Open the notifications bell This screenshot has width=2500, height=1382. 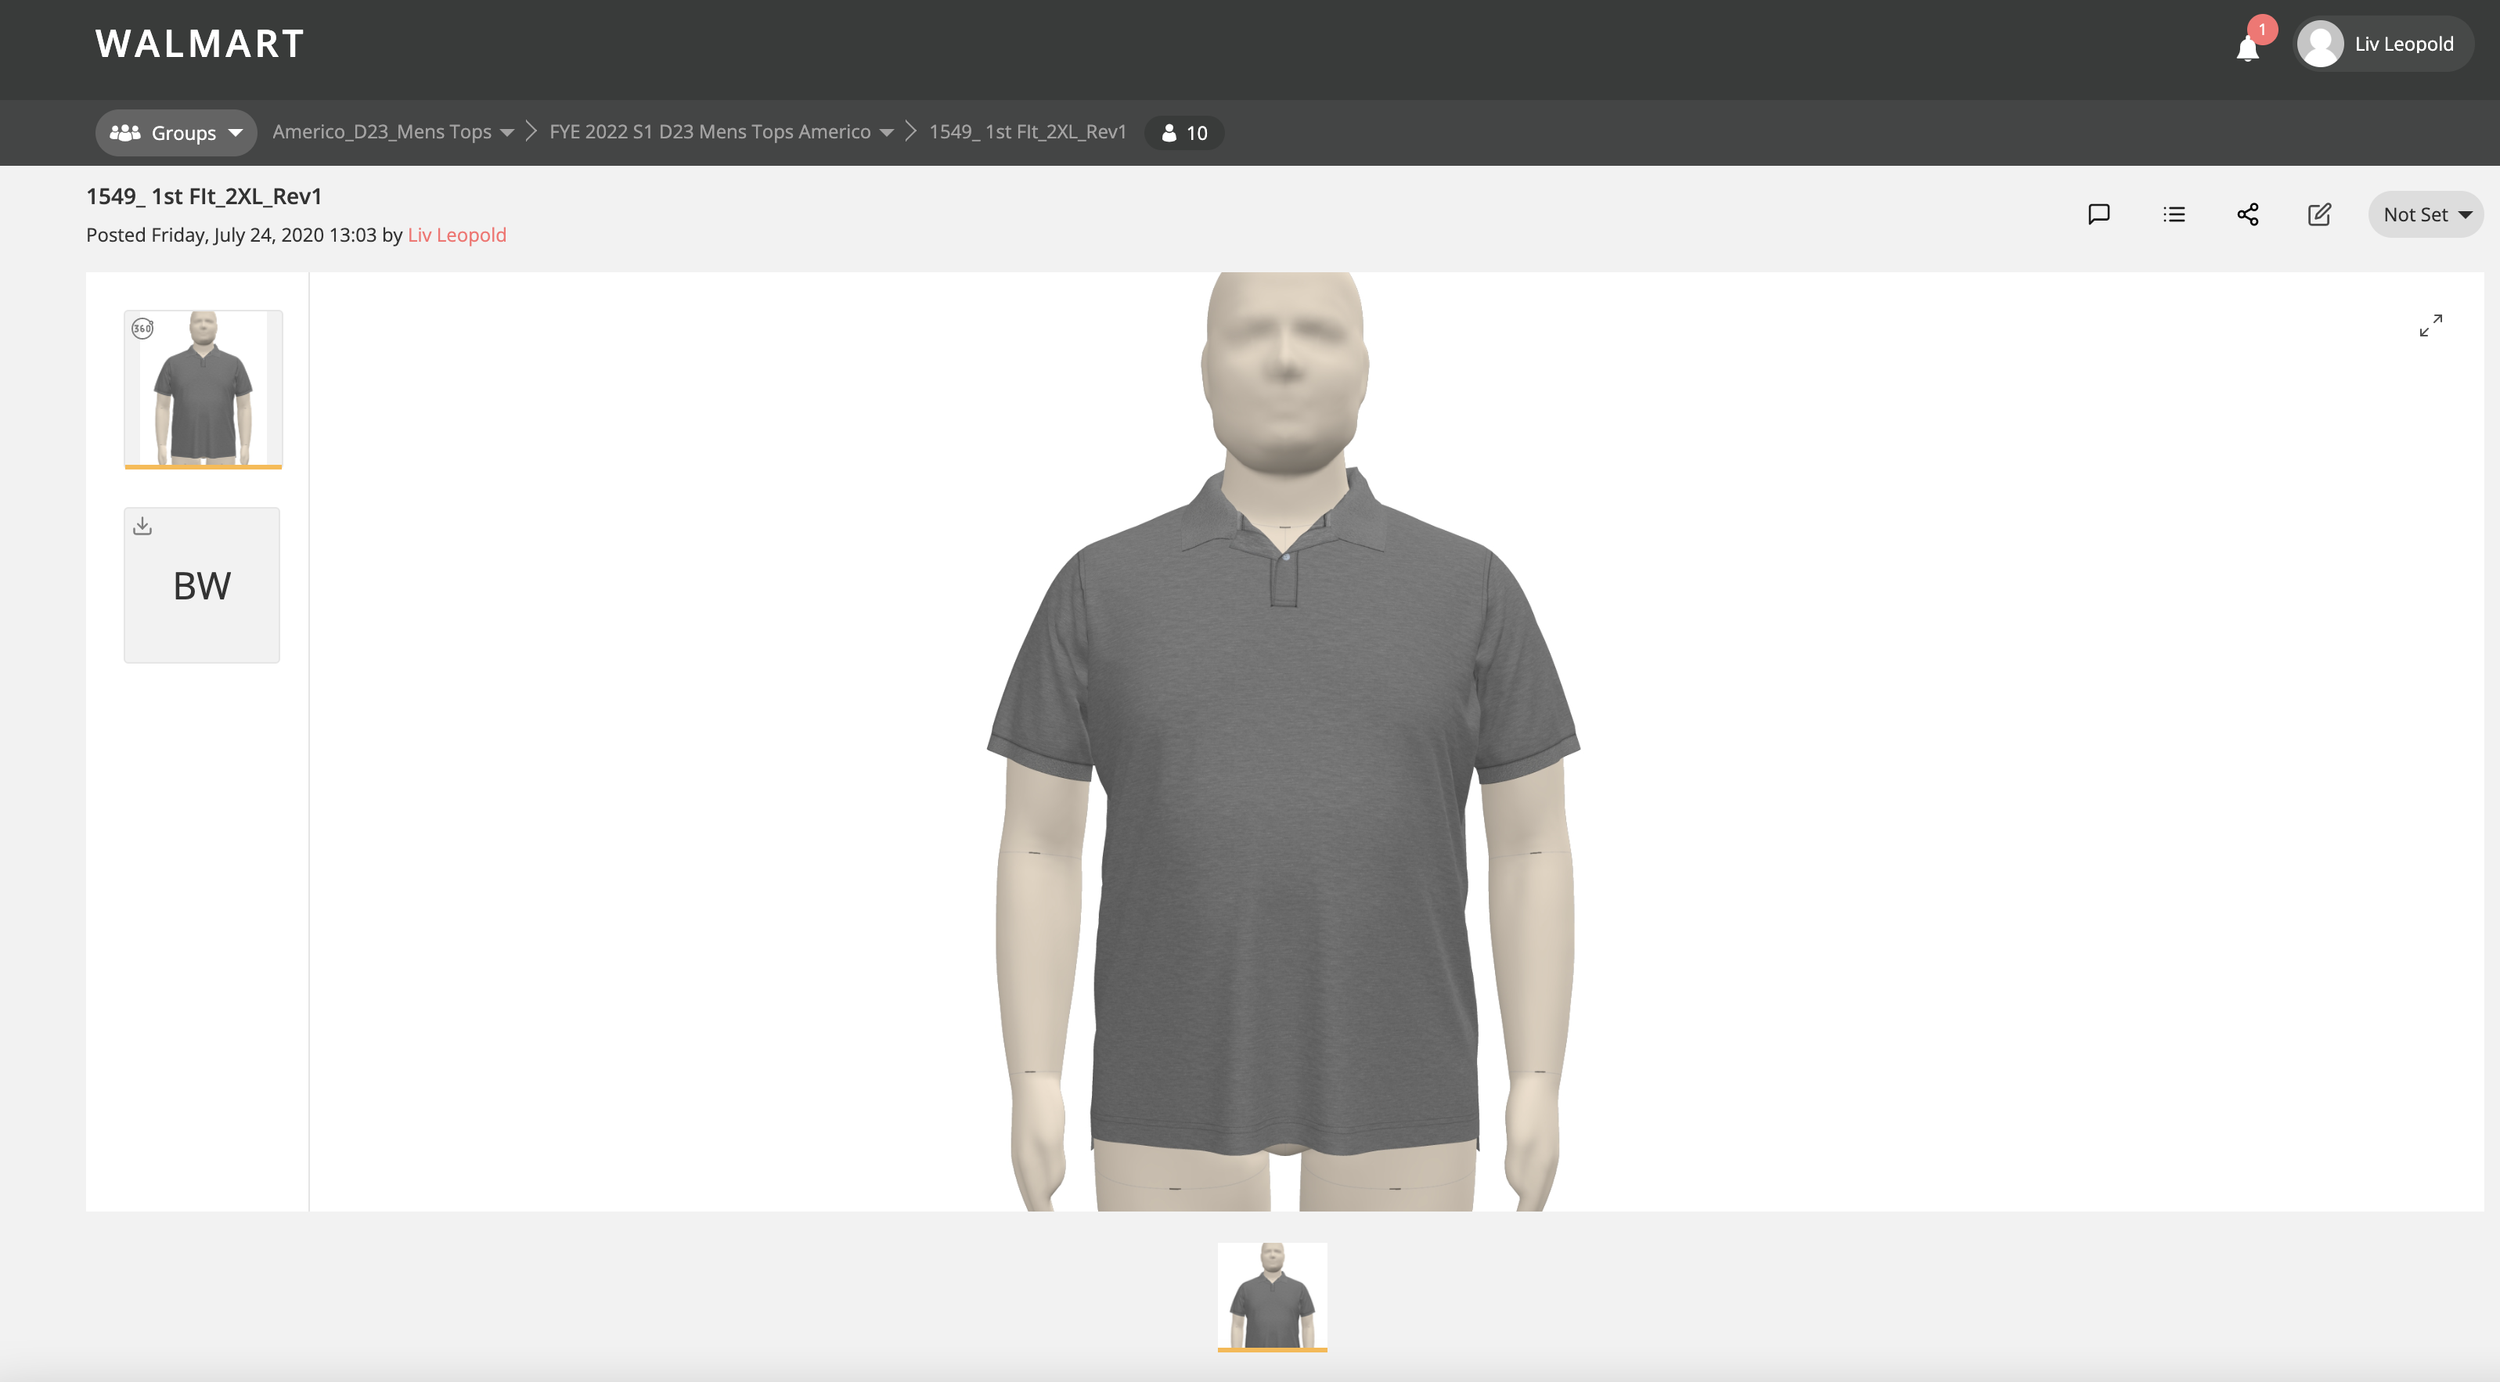[2247, 48]
